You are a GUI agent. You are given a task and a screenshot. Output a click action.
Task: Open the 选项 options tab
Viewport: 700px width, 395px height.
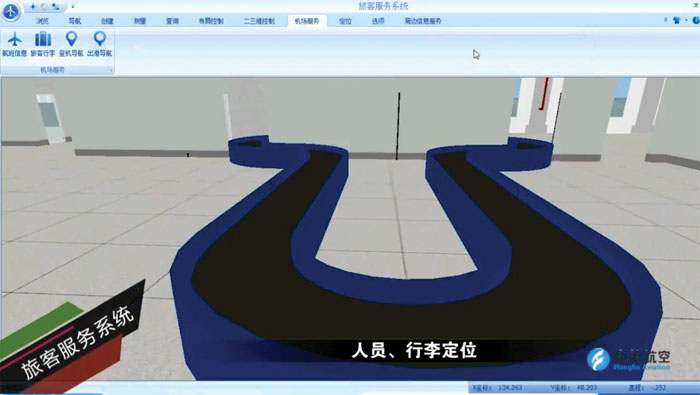point(378,21)
